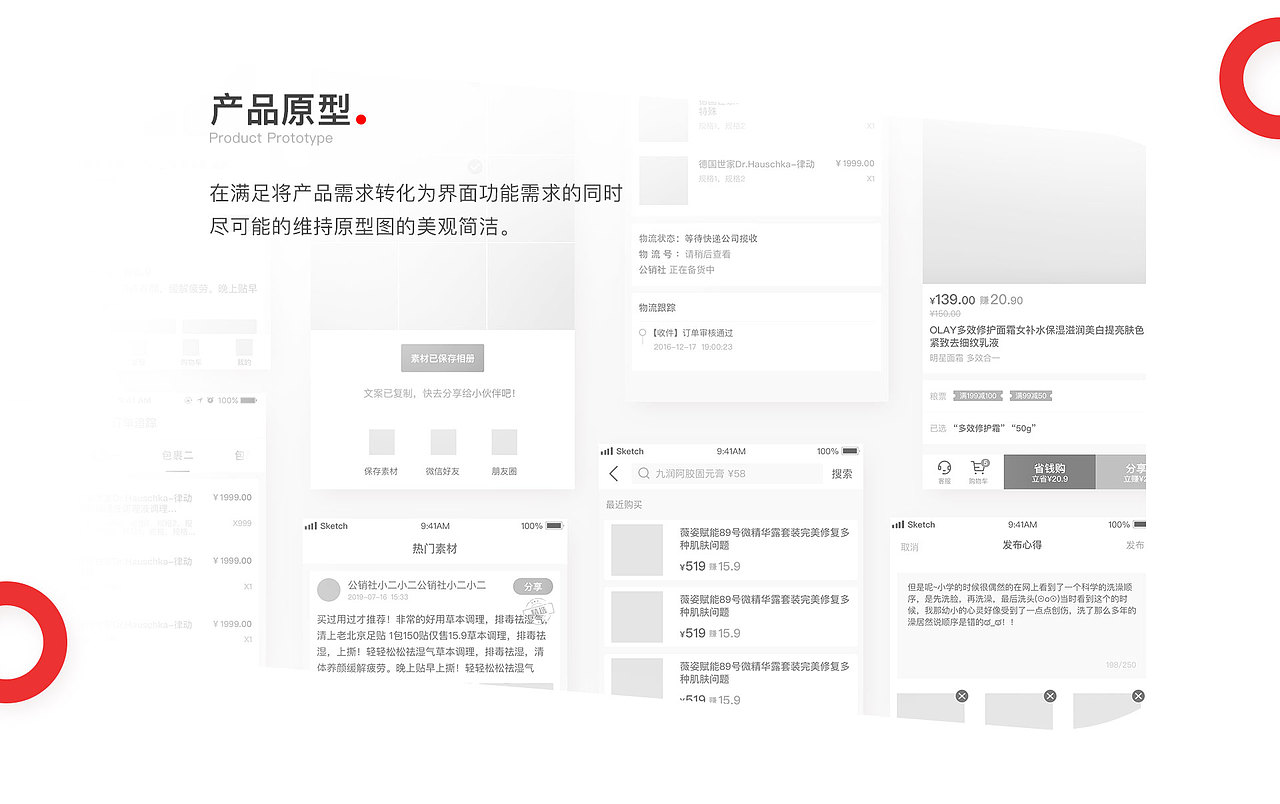
Task: Select the 满199减100 coupon tag
Action: pos(976,396)
